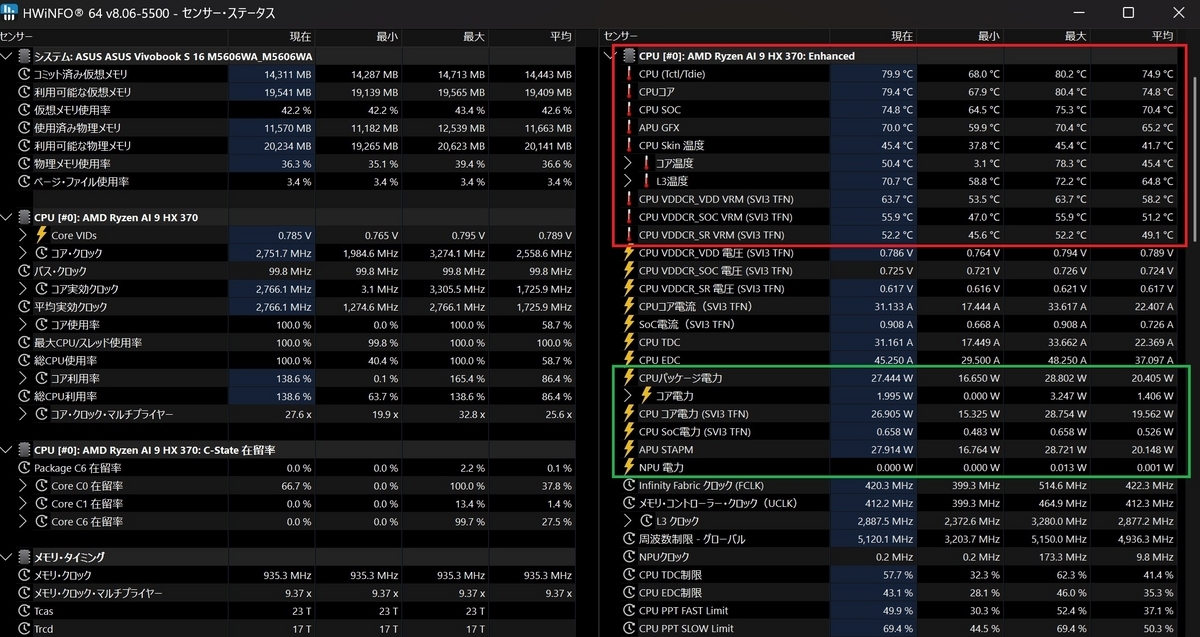The image size is (1200, 637).
Task: Expand the コア実効クロック row
Action: [24, 289]
